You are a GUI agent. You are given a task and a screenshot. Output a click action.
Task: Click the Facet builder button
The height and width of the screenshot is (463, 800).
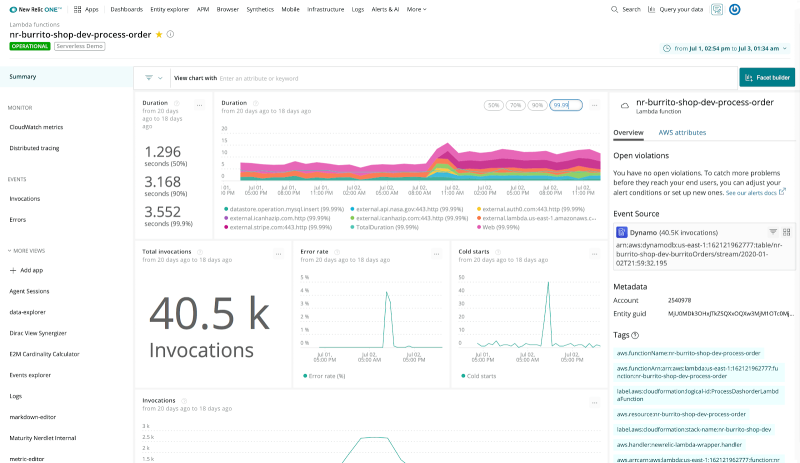(x=767, y=78)
